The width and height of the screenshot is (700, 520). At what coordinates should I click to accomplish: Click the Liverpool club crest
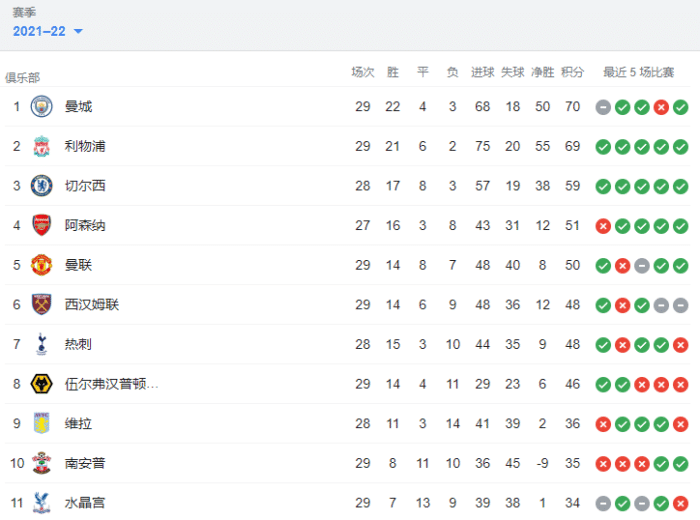click(x=41, y=146)
